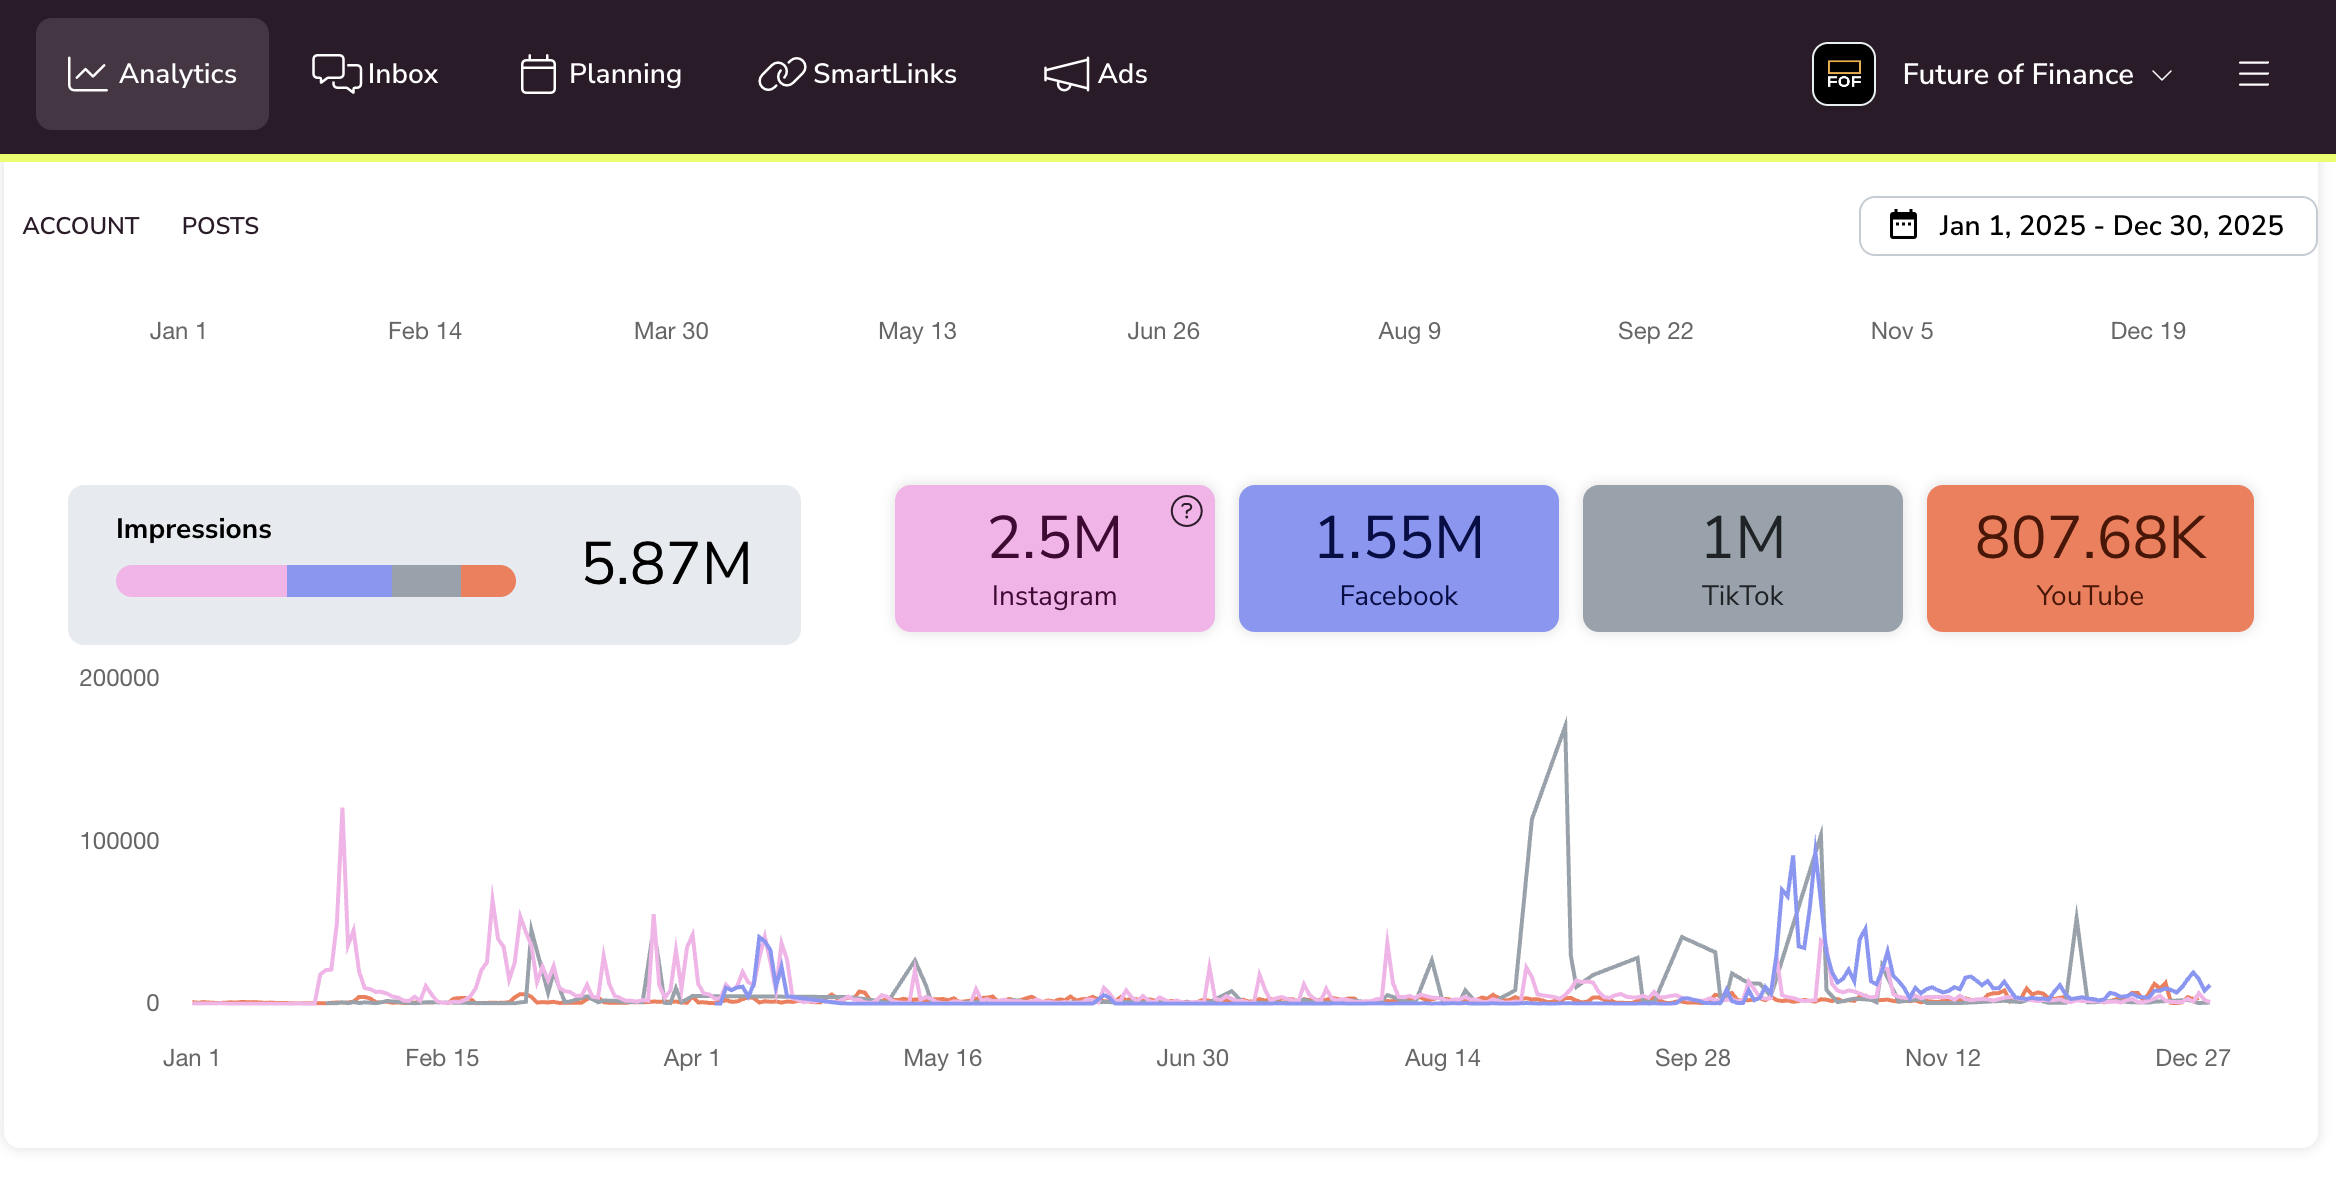This screenshot has width=2336, height=1184.
Task: Switch to the ACCOUNT tab
Action: (x=81, y=226)
